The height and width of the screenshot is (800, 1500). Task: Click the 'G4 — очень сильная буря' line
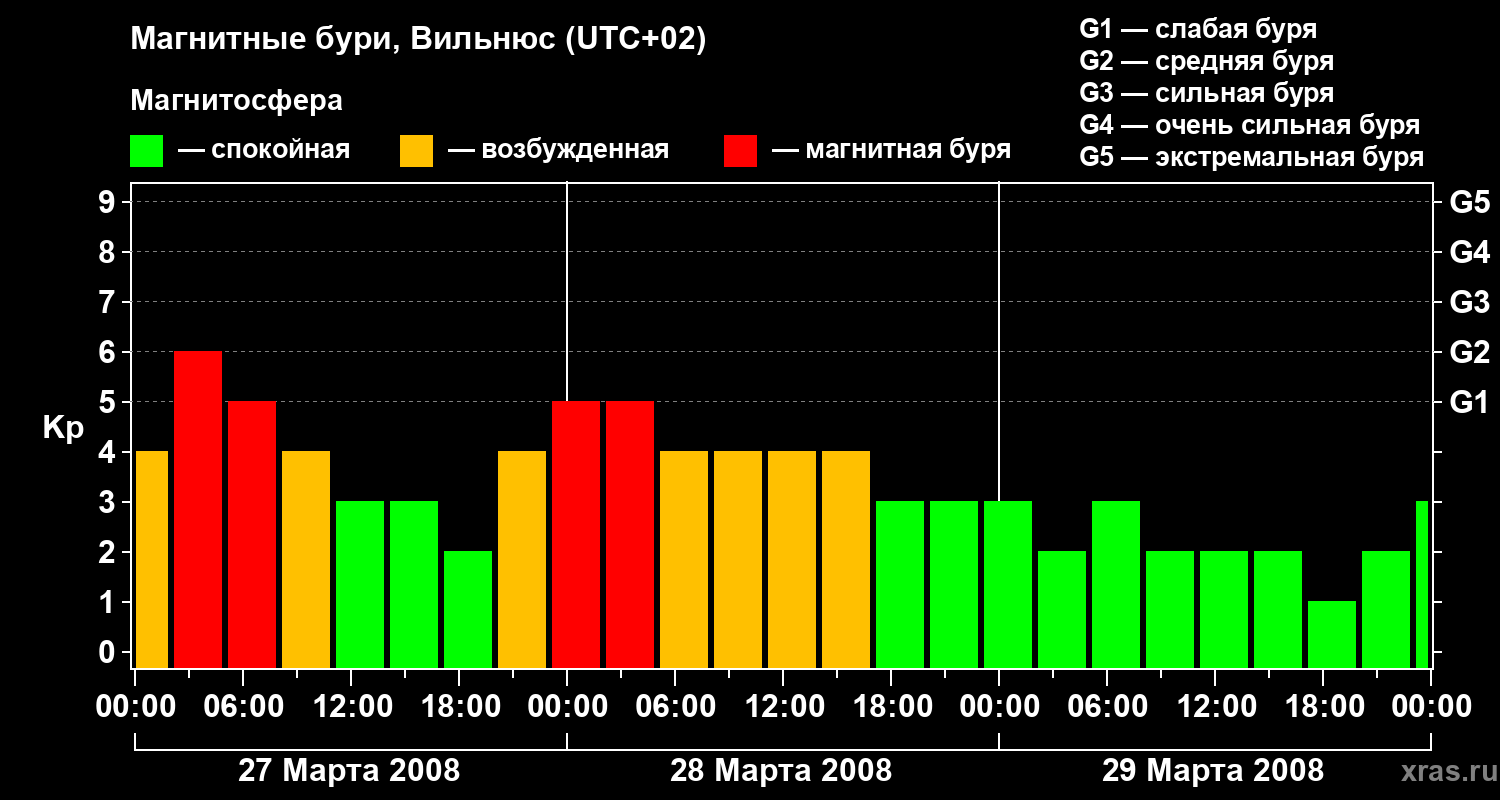pyautogui.click(x=1250, y=125)
